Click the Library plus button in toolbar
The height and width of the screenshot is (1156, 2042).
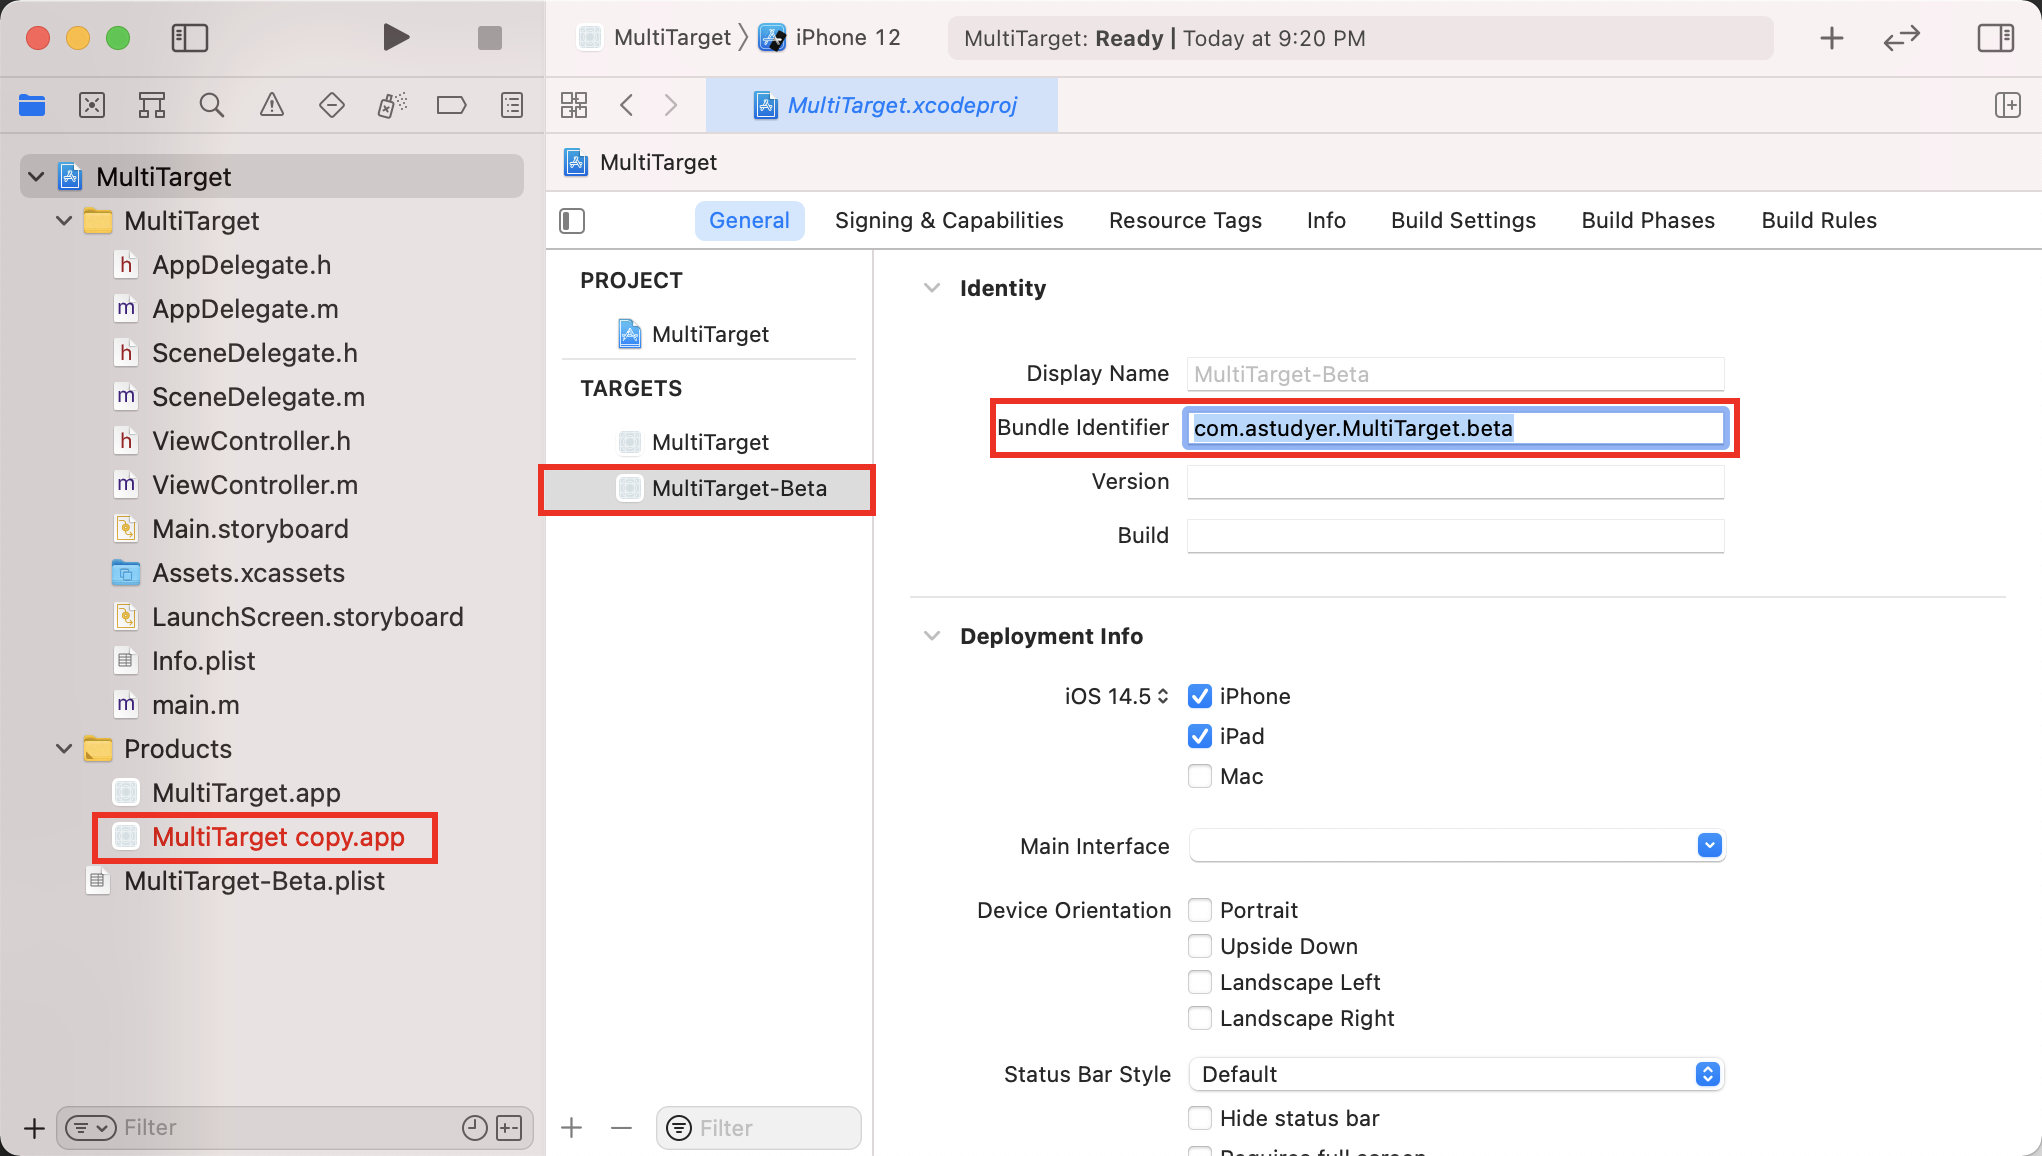click(x=1831, y=38)
